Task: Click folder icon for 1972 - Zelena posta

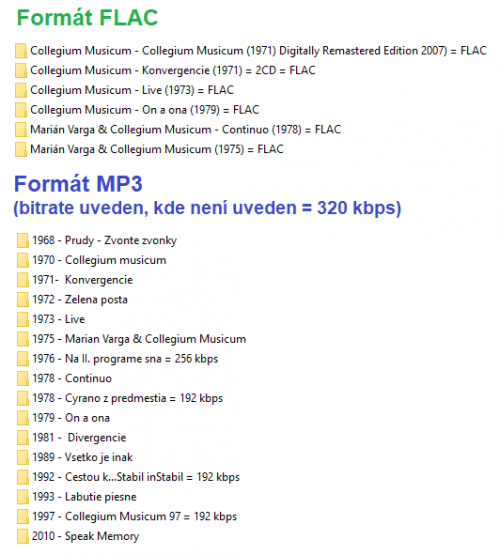Action: [x=23, y=299]
